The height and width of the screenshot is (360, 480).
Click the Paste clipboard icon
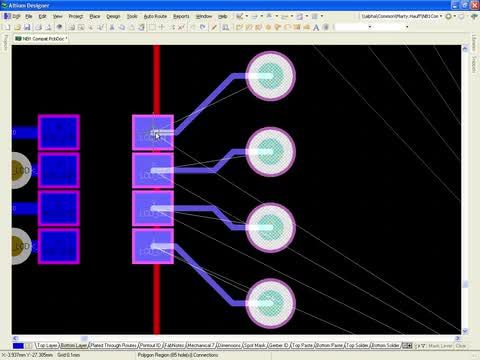tap(132, 27)
